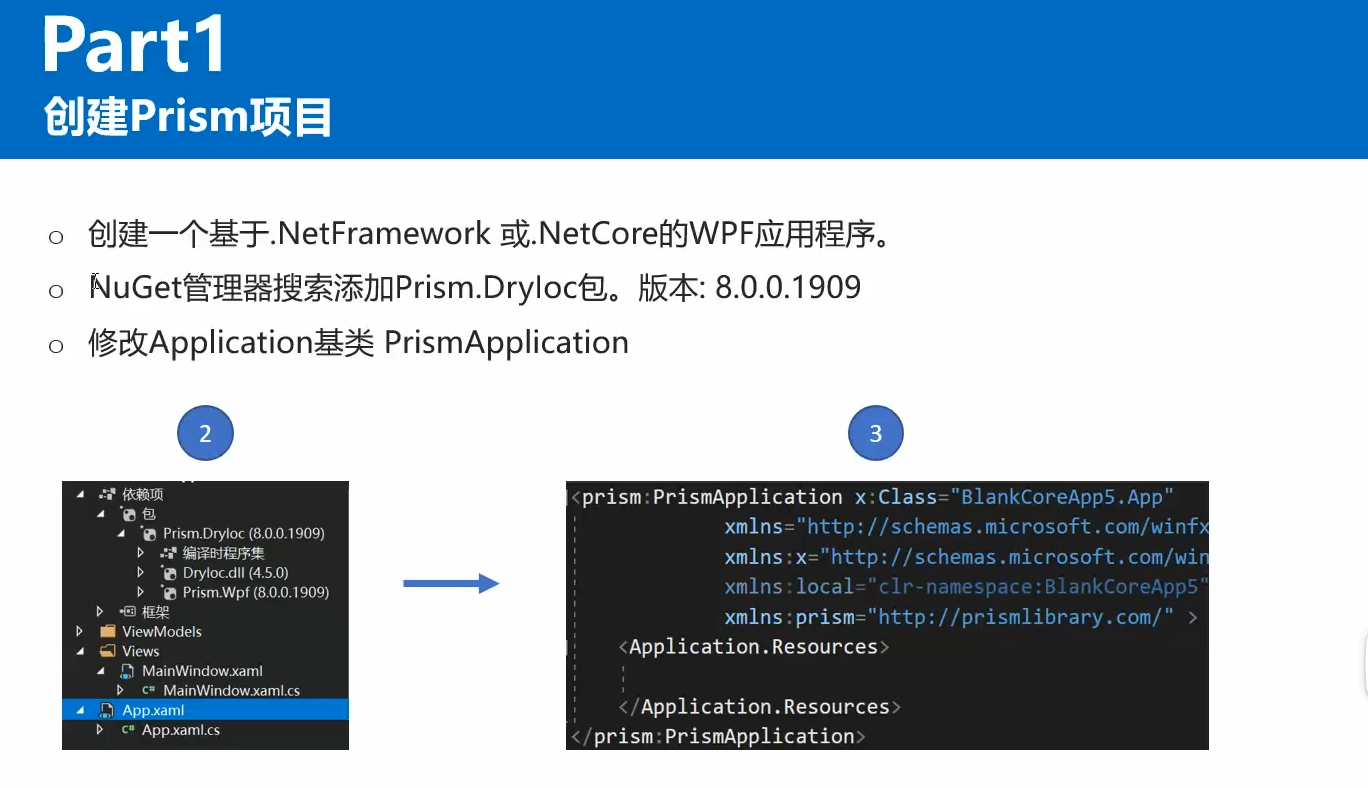Collapse the 包 packages node
The image size is (1368, 788).
[101, 514]
